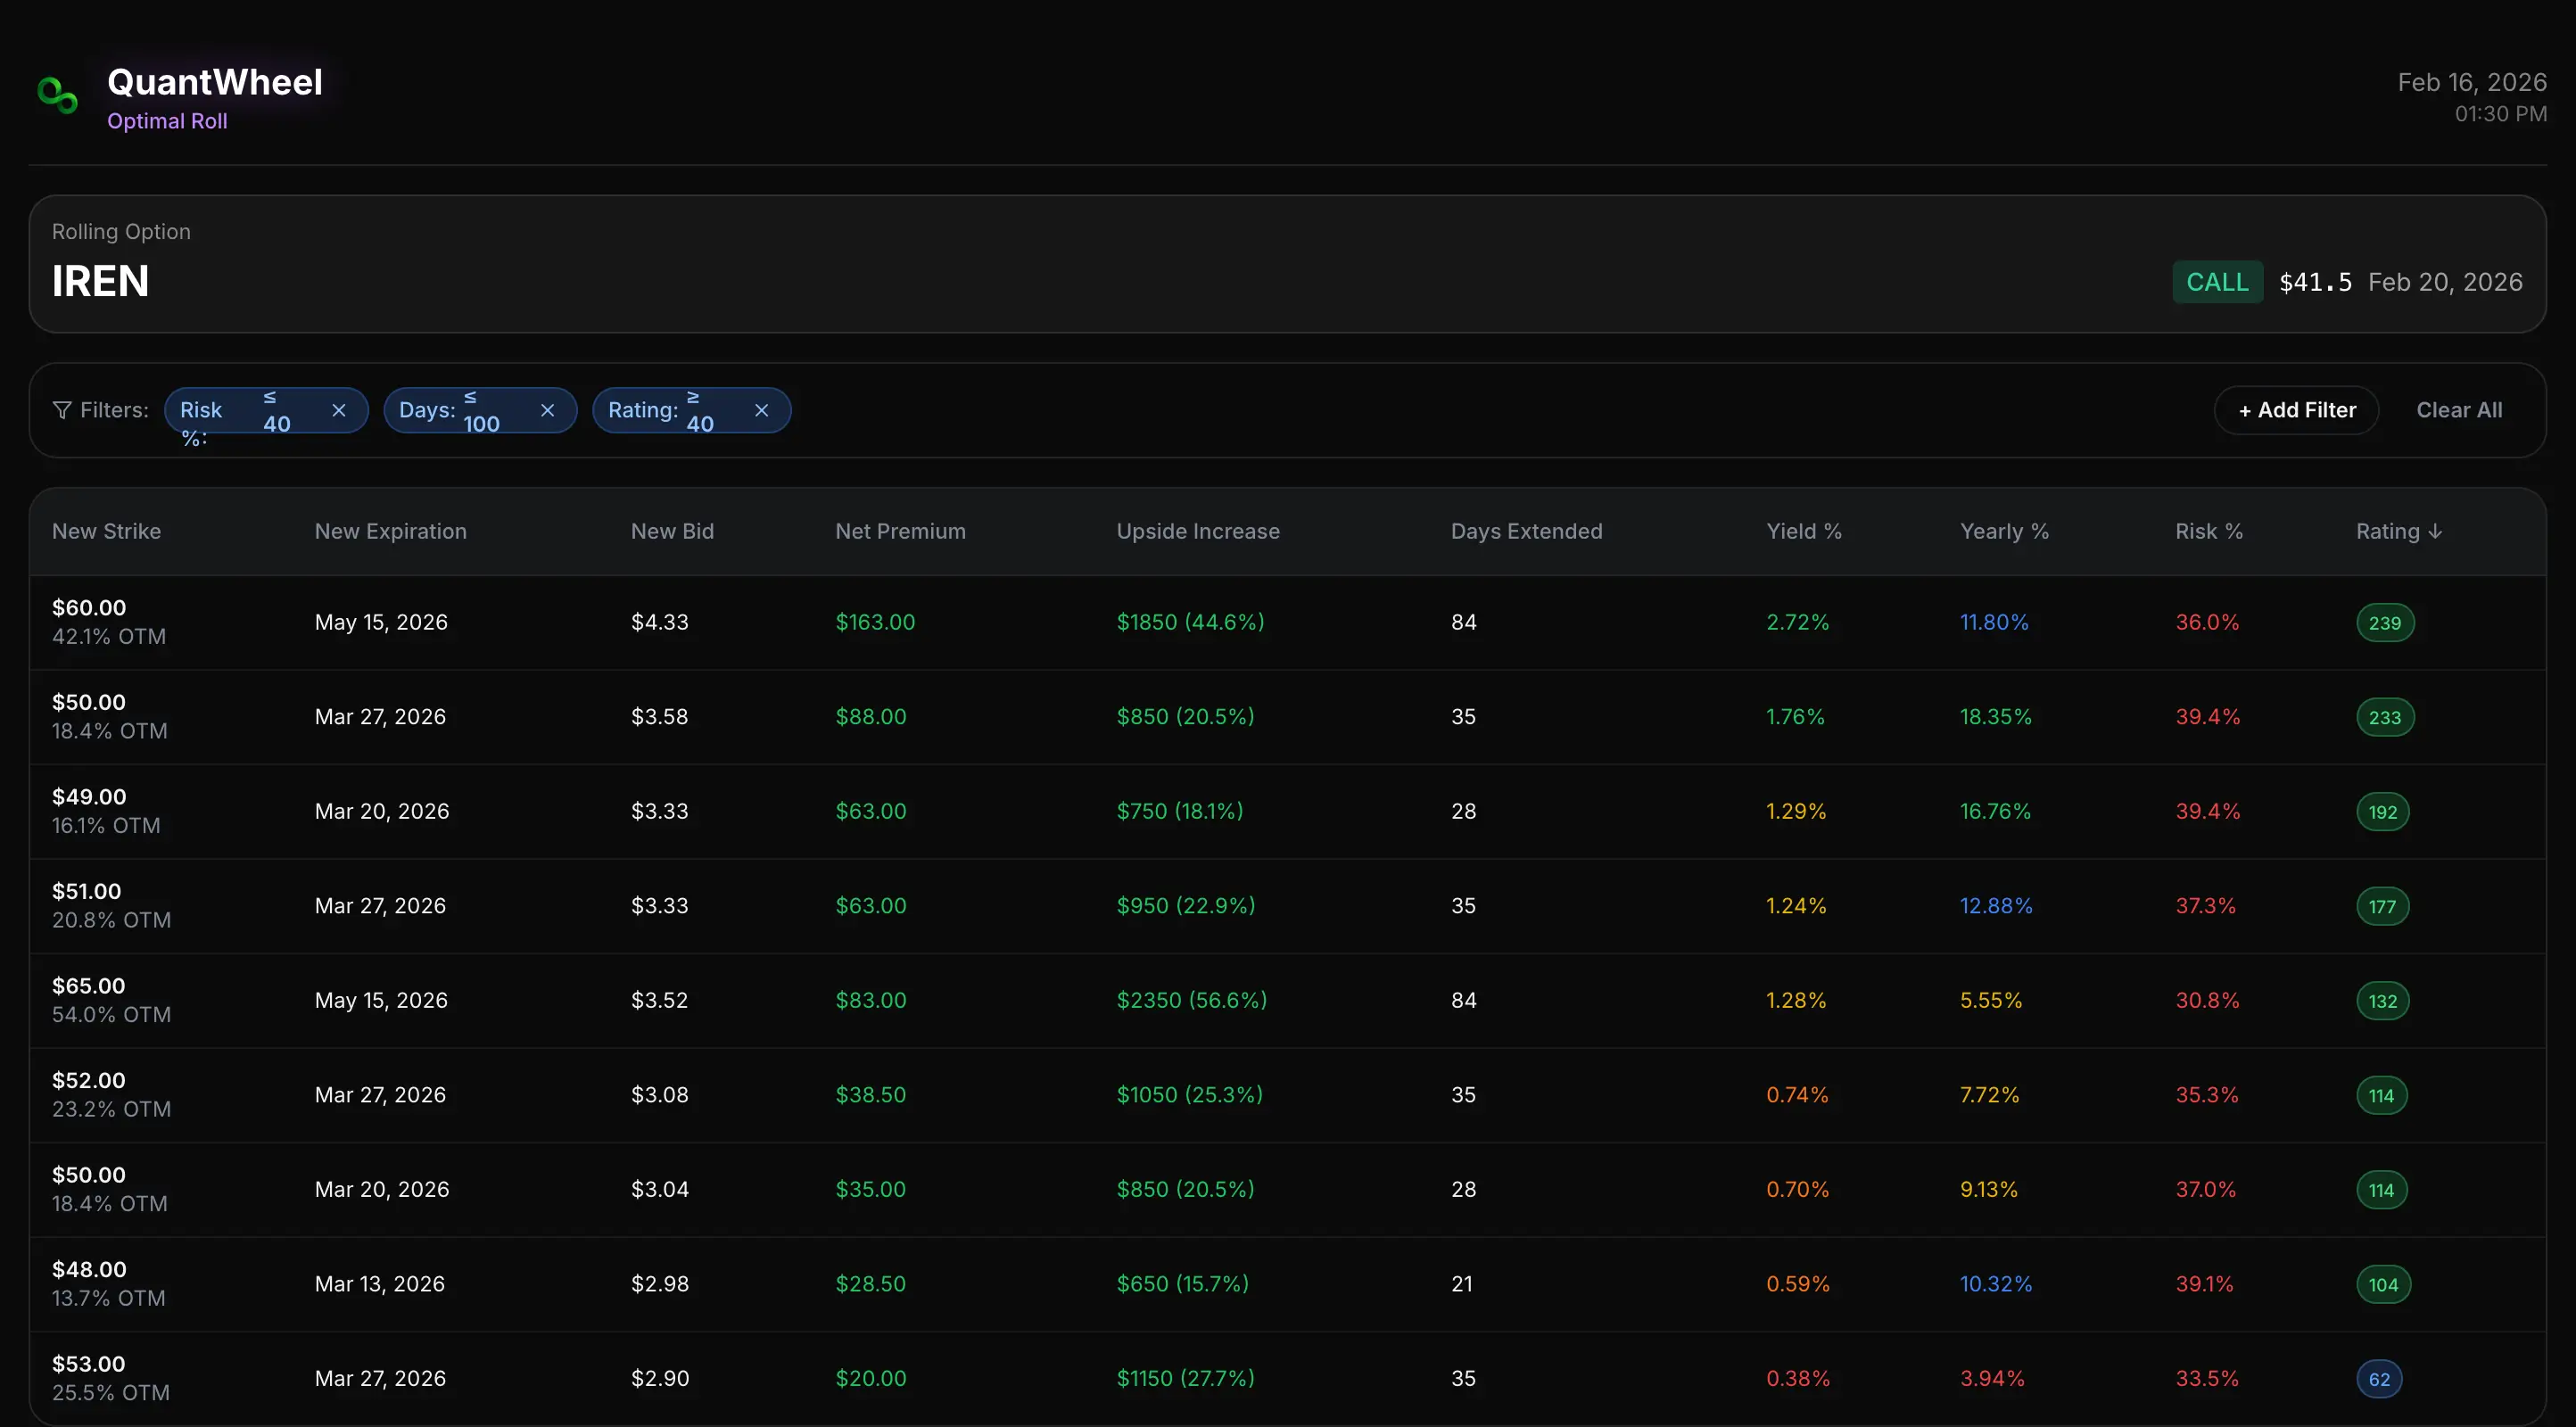
Task: Click the $163.00 net premium value
Action: click(x=875, y=622)
